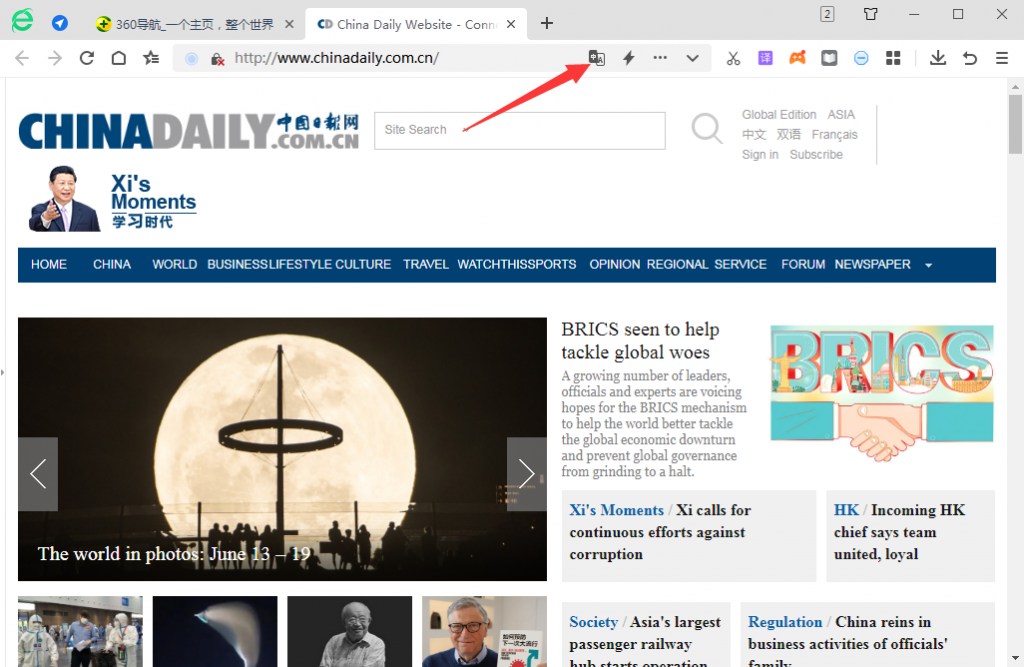The width and height of the screenshot is (1024, 667).
Task: Select TRAVEL in navigation bar
Action: tap(426, 265)
